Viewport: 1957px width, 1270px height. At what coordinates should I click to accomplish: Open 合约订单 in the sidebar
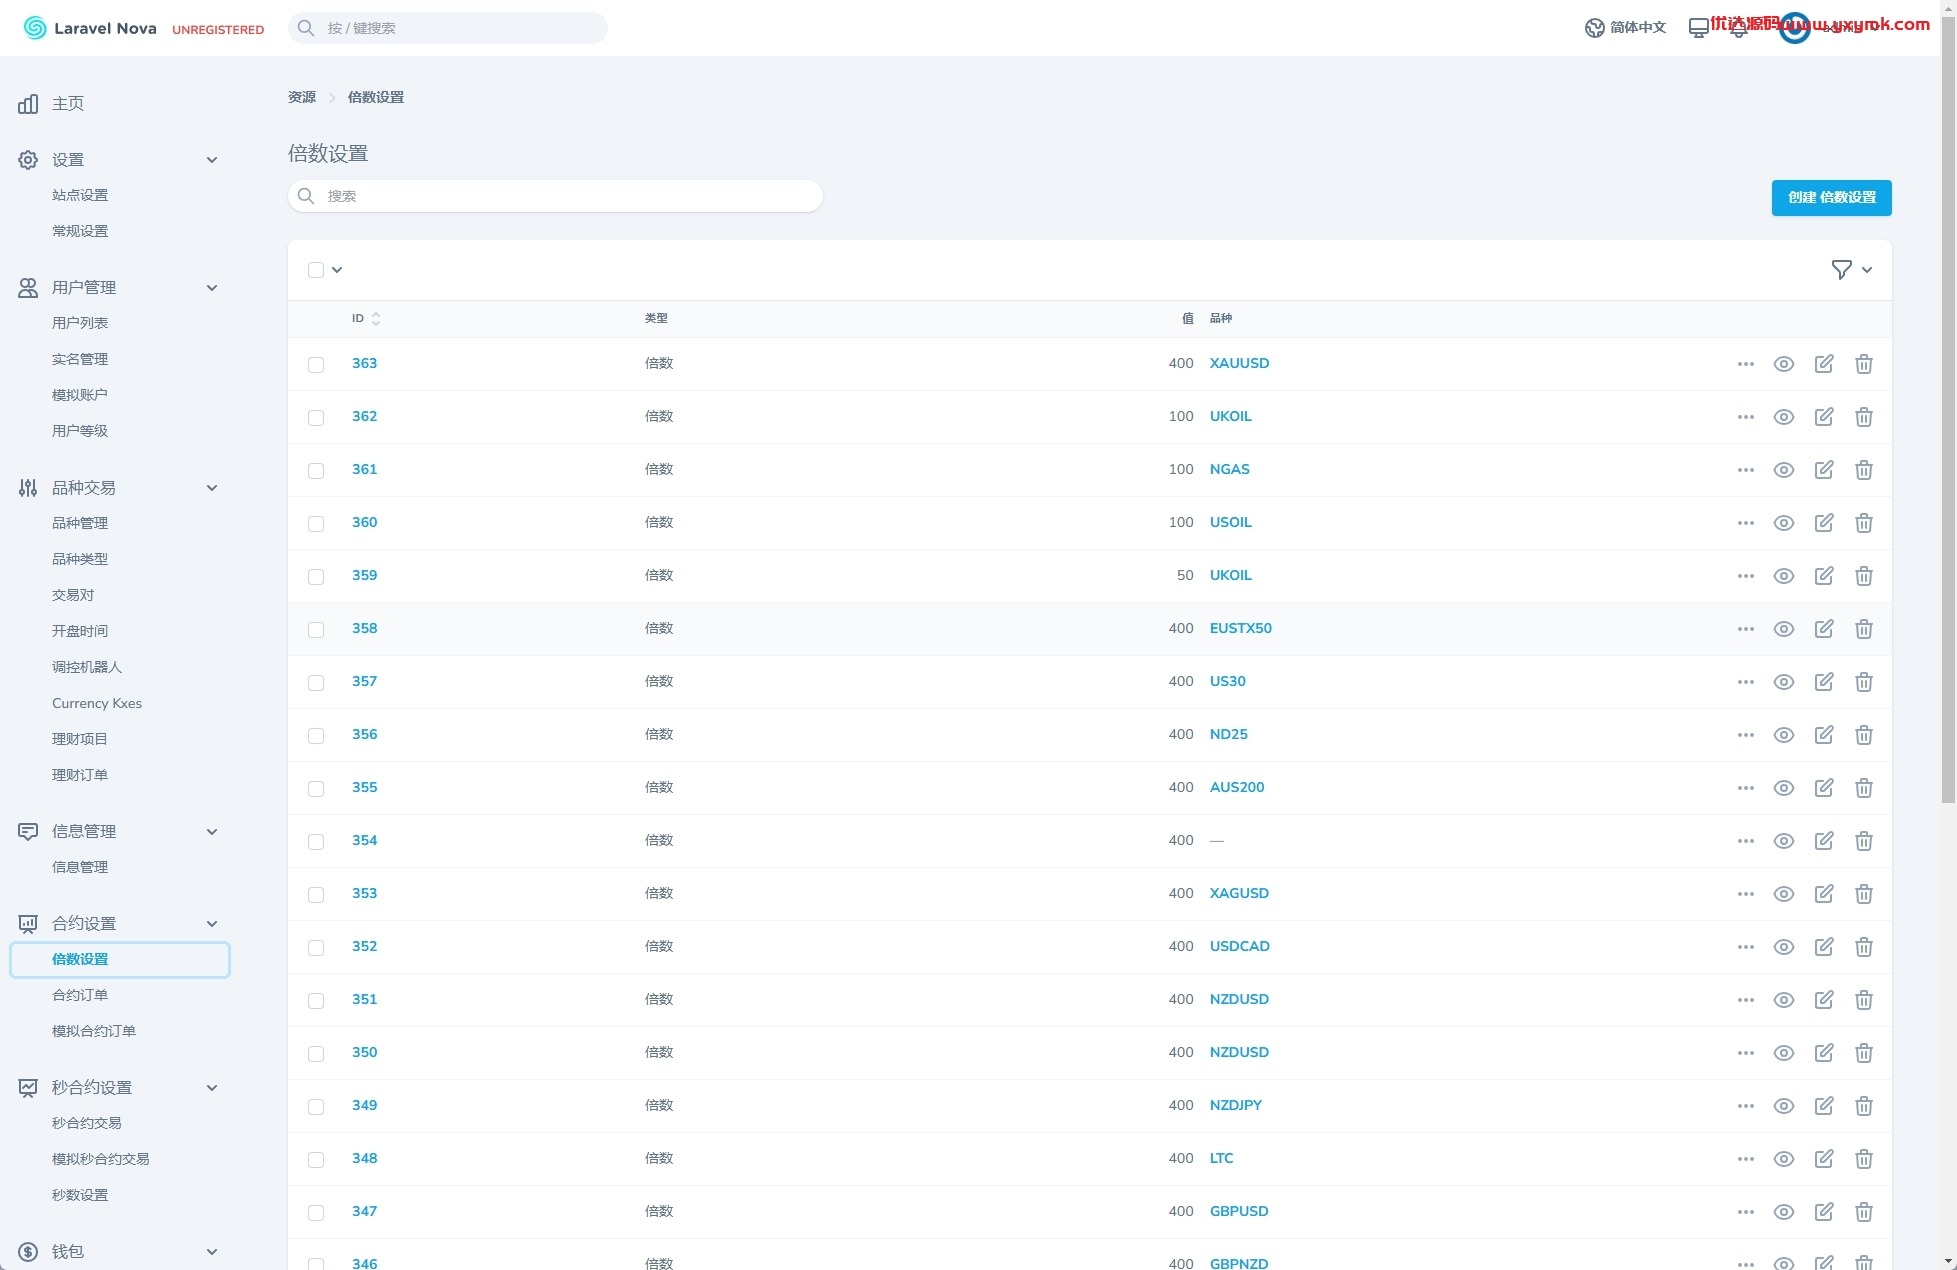[x=80, y=995]
